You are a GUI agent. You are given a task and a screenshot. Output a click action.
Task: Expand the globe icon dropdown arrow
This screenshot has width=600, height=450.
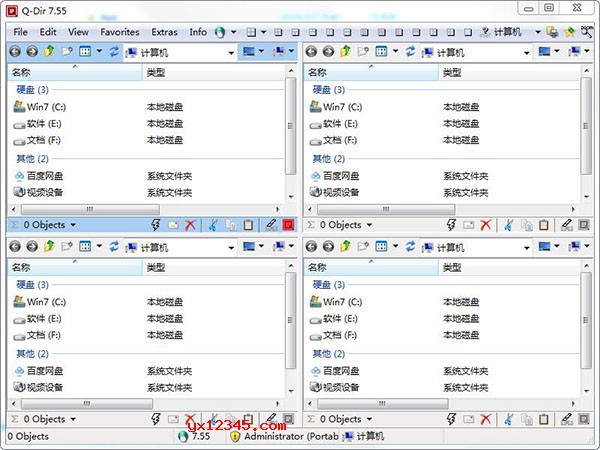point(233,33)
